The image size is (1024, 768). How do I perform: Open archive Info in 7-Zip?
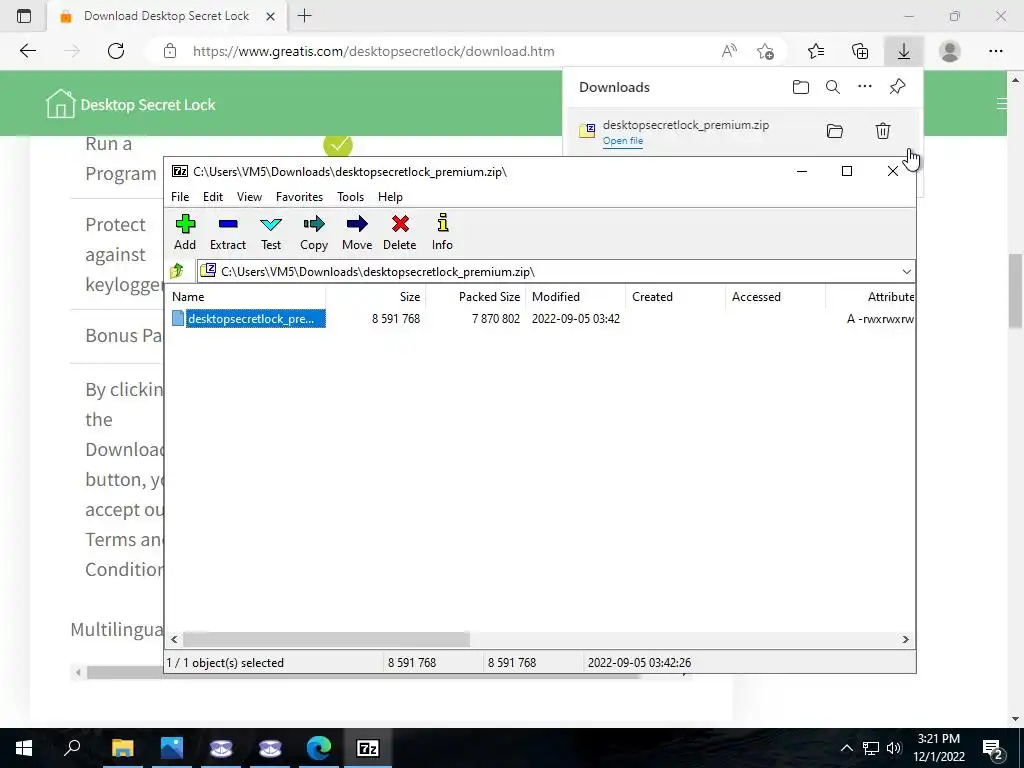(442, 232)
